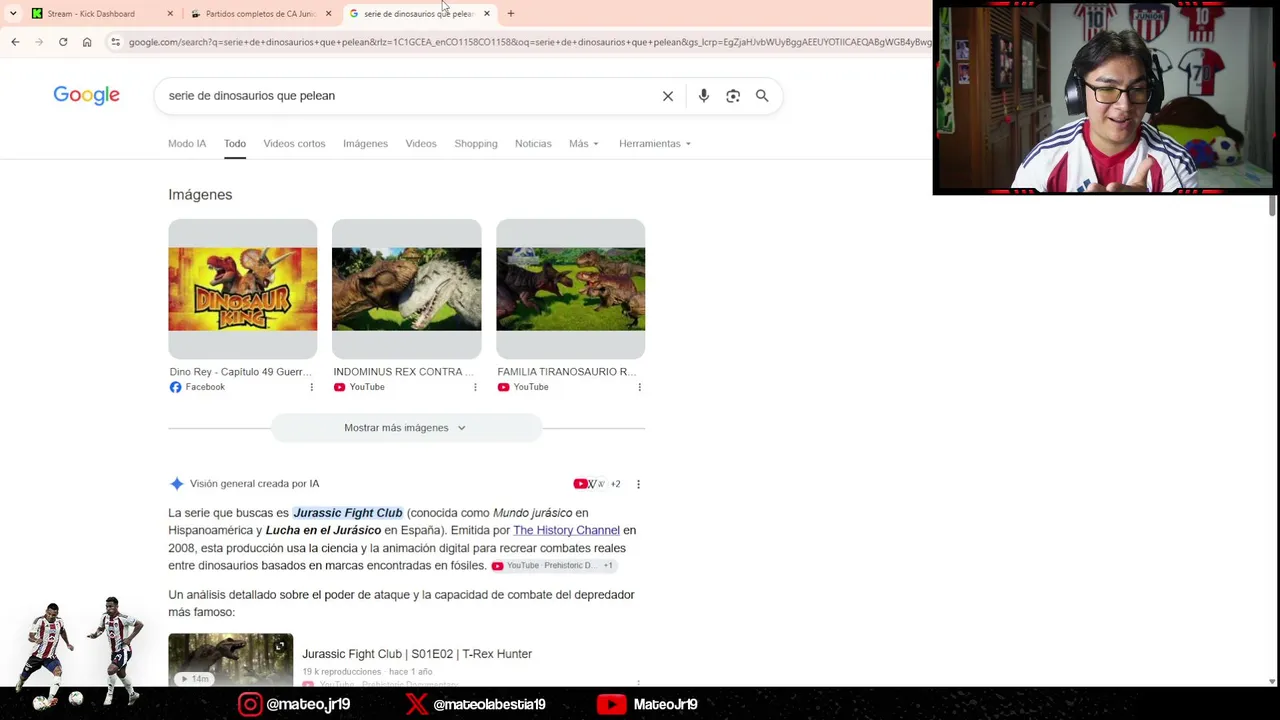The image size is (1280, 720).
Task: Close the Stream - Kick Dashboard tab
Action: click(x=170, y=14)
